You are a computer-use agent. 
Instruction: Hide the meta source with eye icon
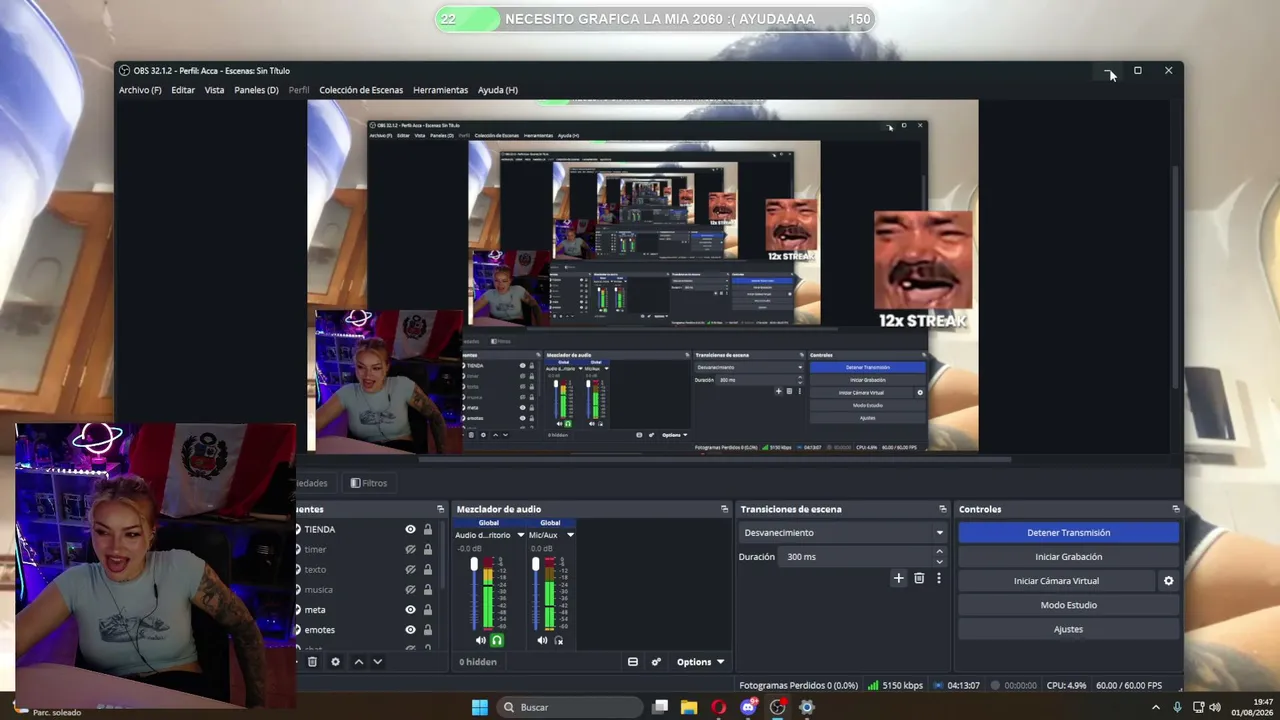coord(410,609)
